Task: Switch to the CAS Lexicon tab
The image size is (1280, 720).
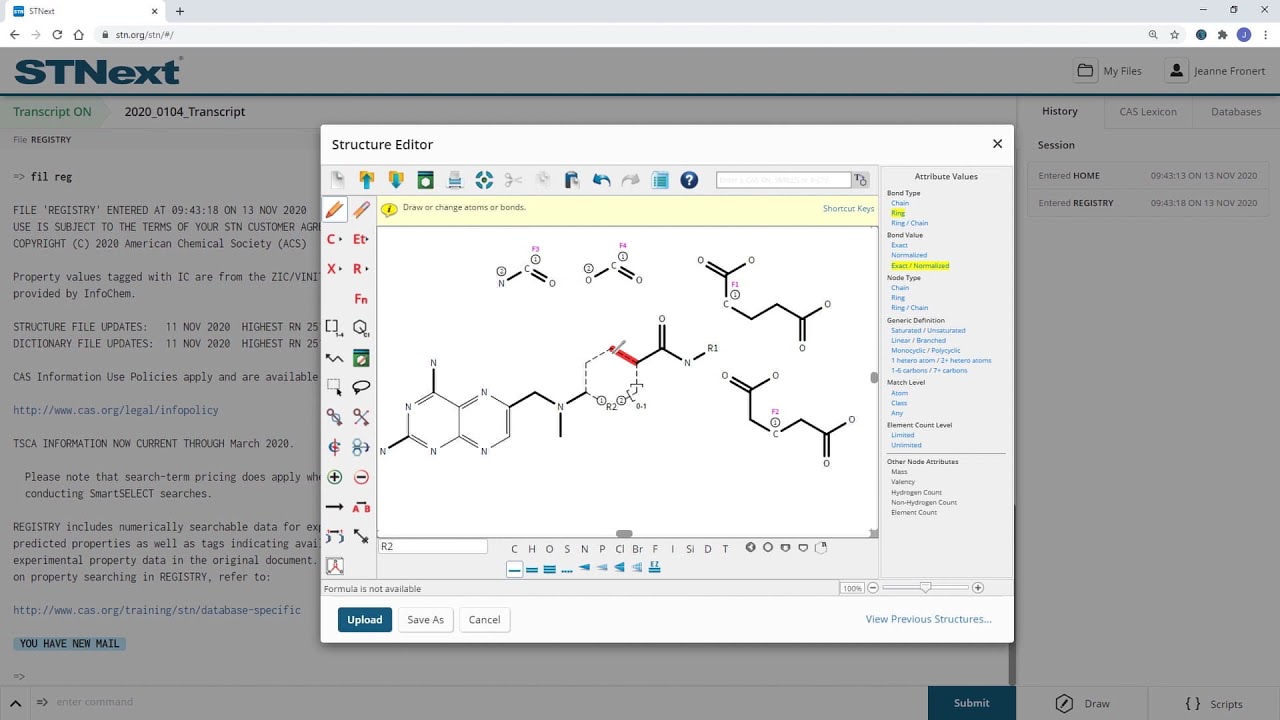Action: click(1148, 111)
